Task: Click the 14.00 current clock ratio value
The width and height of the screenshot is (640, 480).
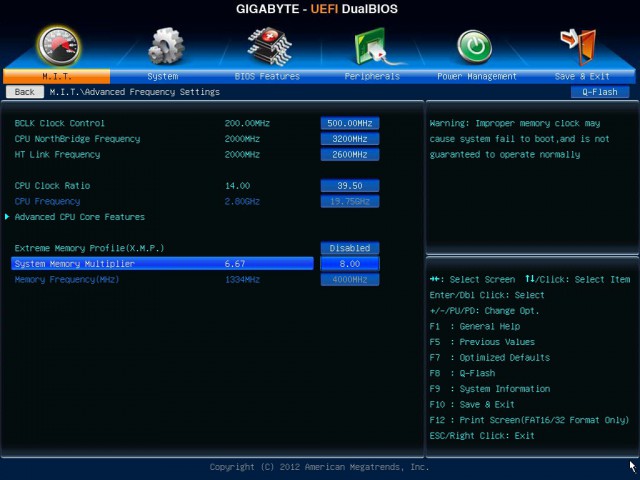Action: point(238,186)
